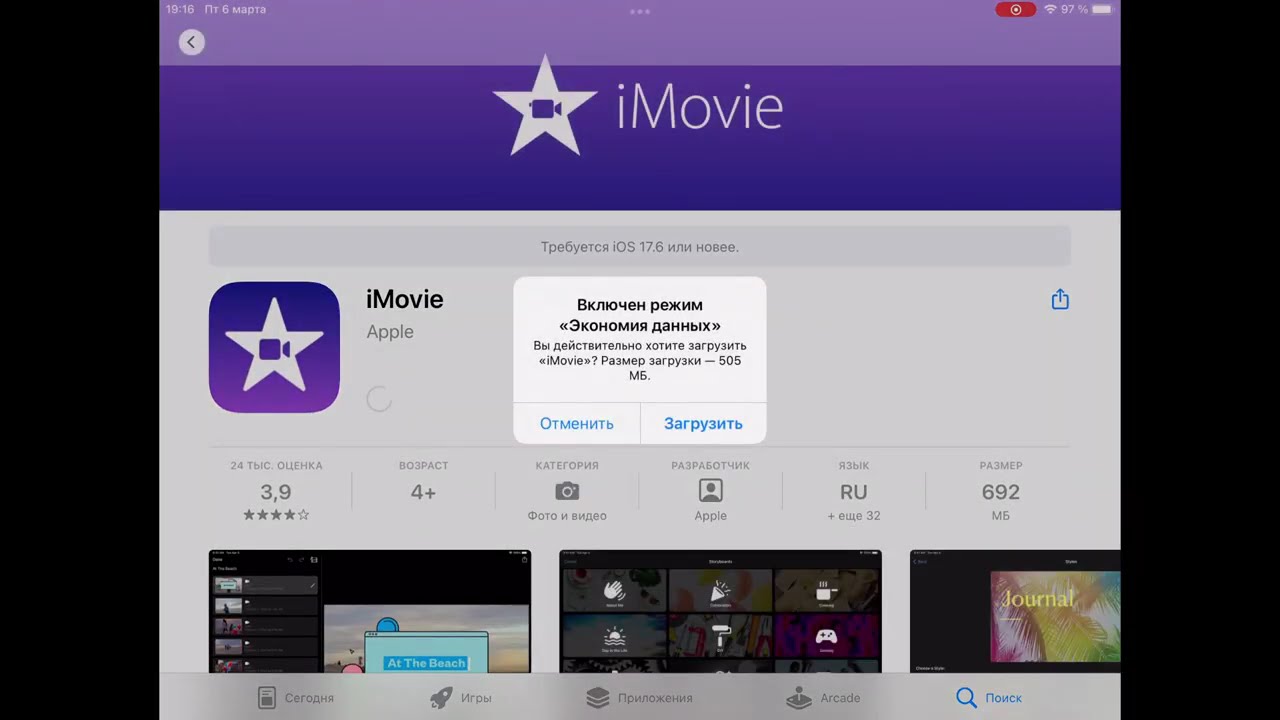This screenshot has height=720, width=1280.
Task: Tap the camera category icon
Action: (567, 491)
